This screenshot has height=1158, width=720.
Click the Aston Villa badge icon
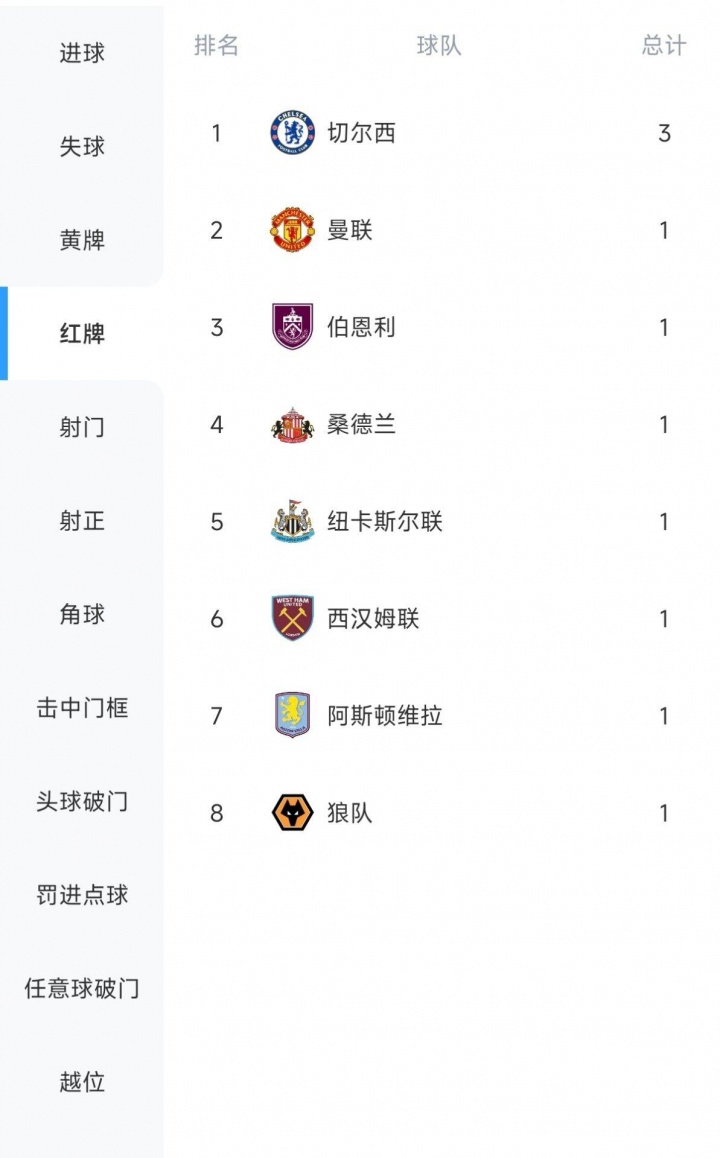click(292, 716)
